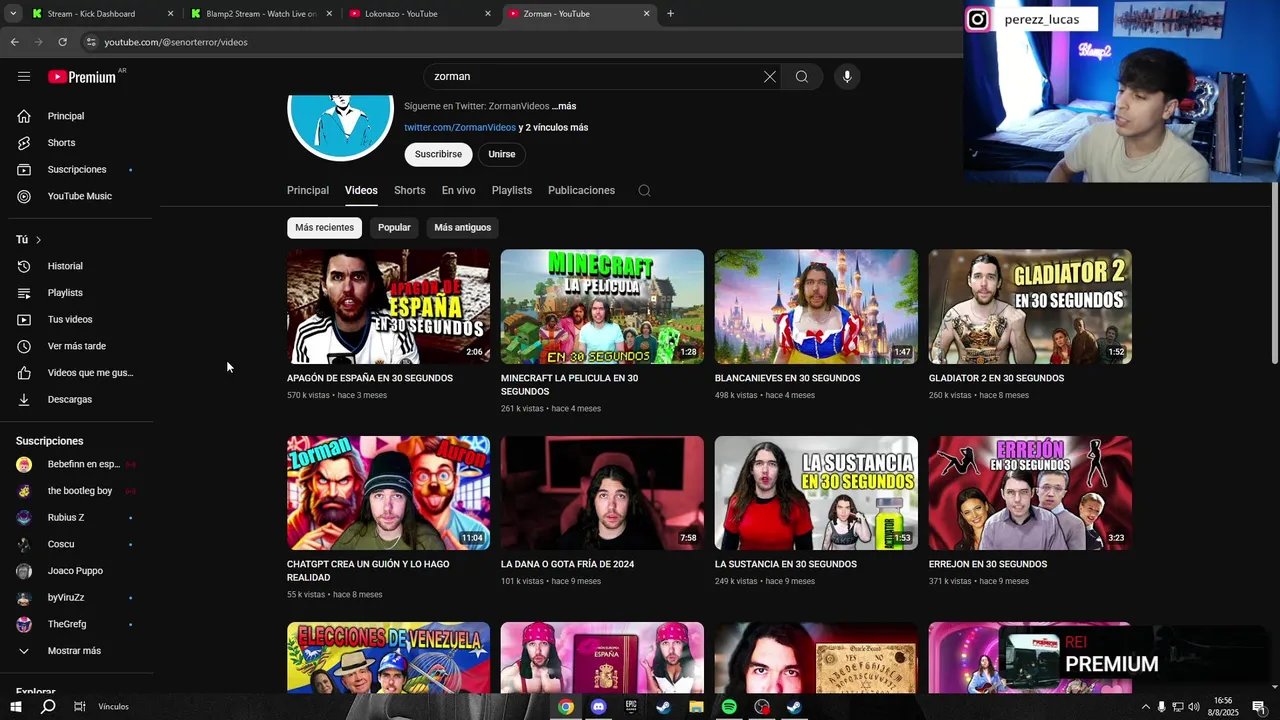Go back in browser history
Screen dimensions: 1280x720
tap(14, 42)
